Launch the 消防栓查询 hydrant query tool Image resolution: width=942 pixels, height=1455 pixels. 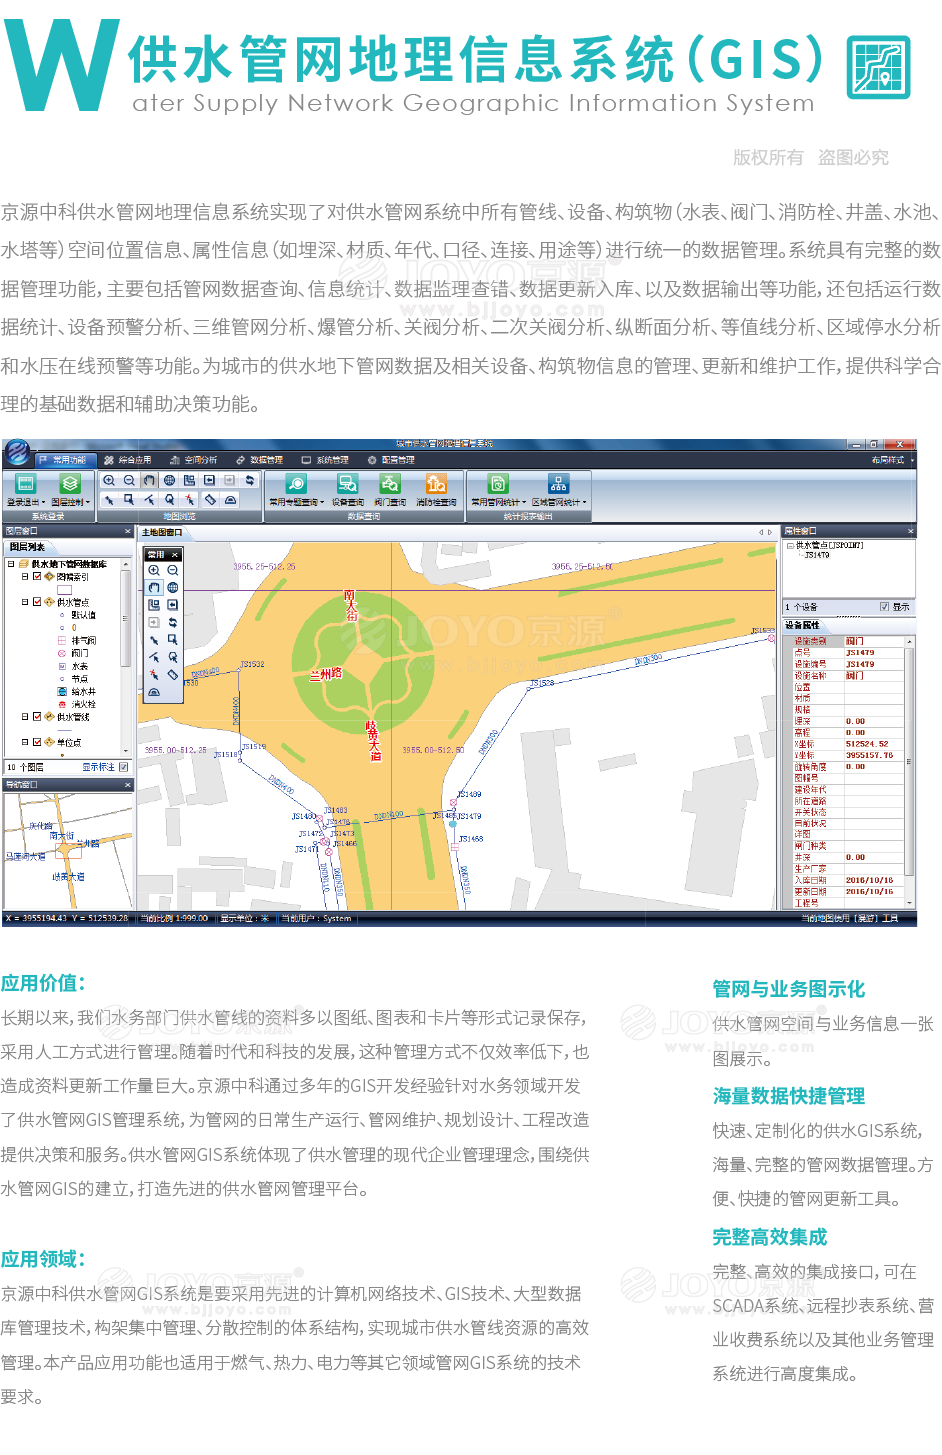click(436, 485)
